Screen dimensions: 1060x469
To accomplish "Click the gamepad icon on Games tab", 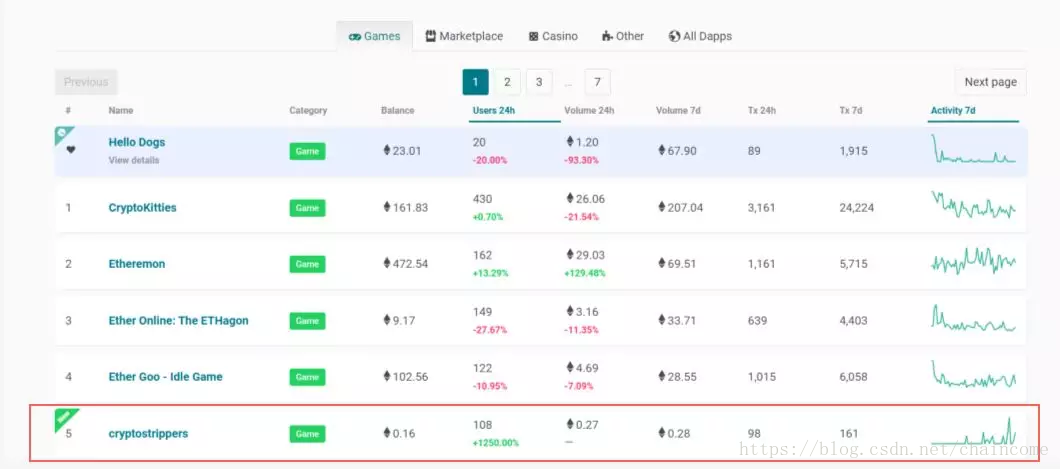I will coord(355,36).
